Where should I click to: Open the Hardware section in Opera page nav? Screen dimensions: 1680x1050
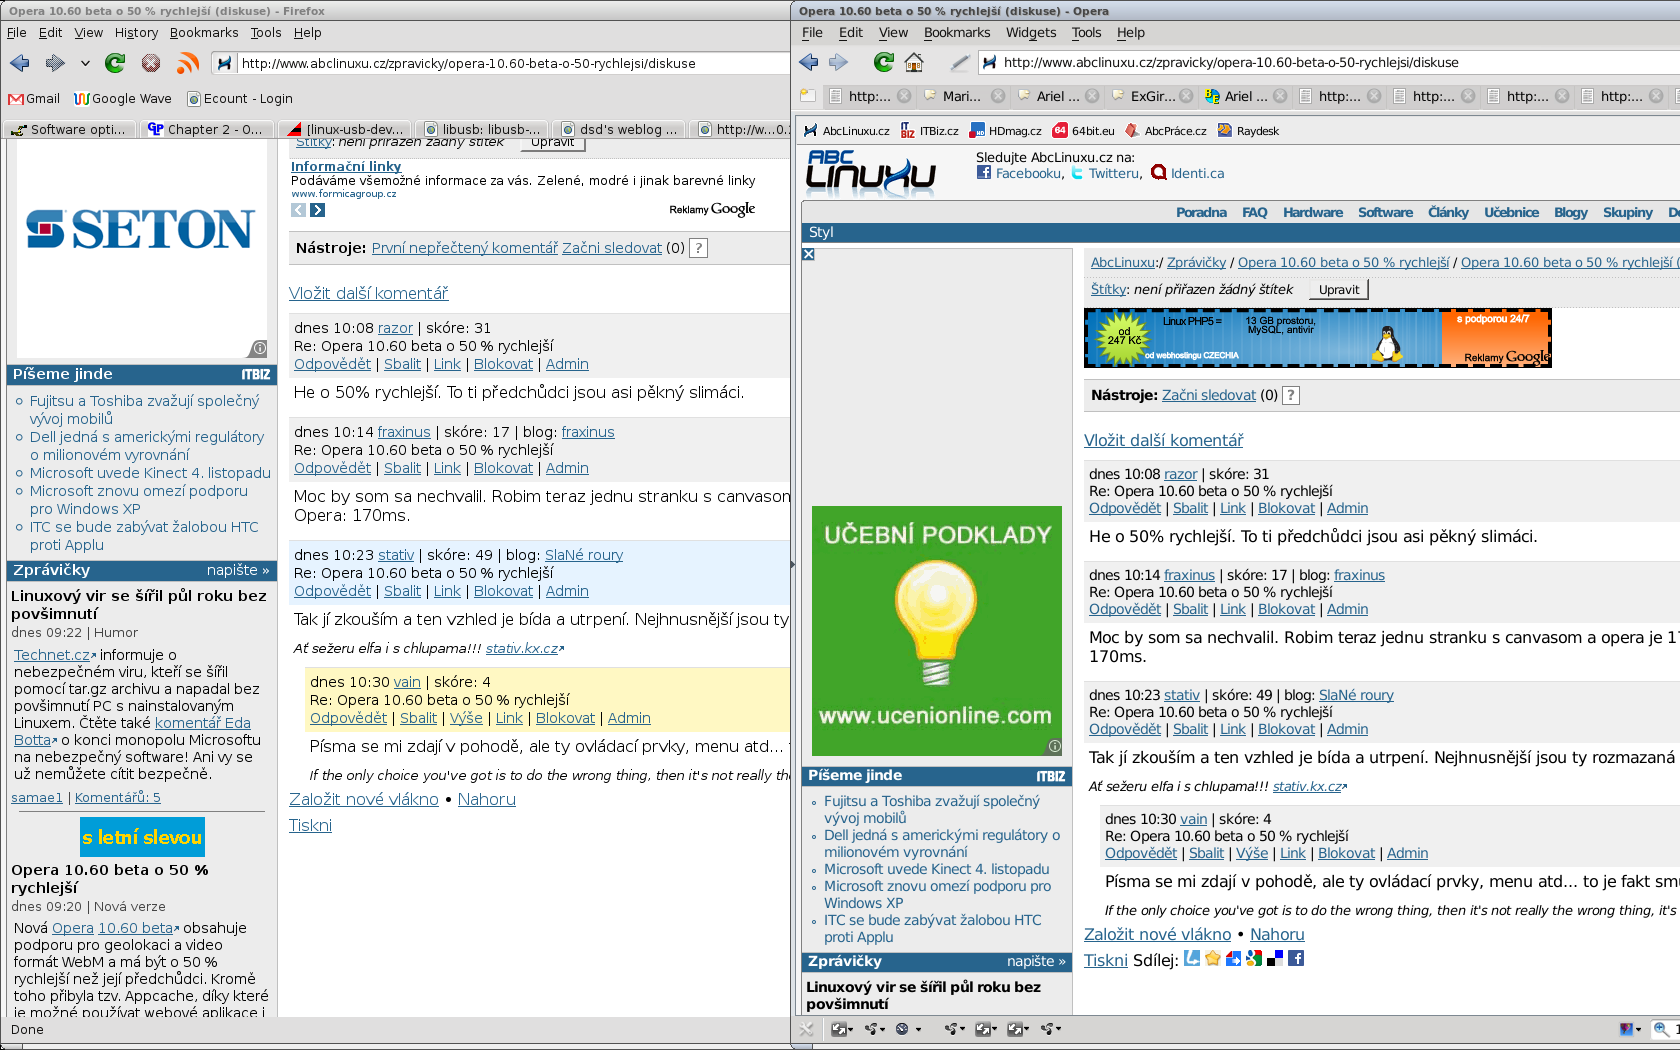coord(1313,212)
